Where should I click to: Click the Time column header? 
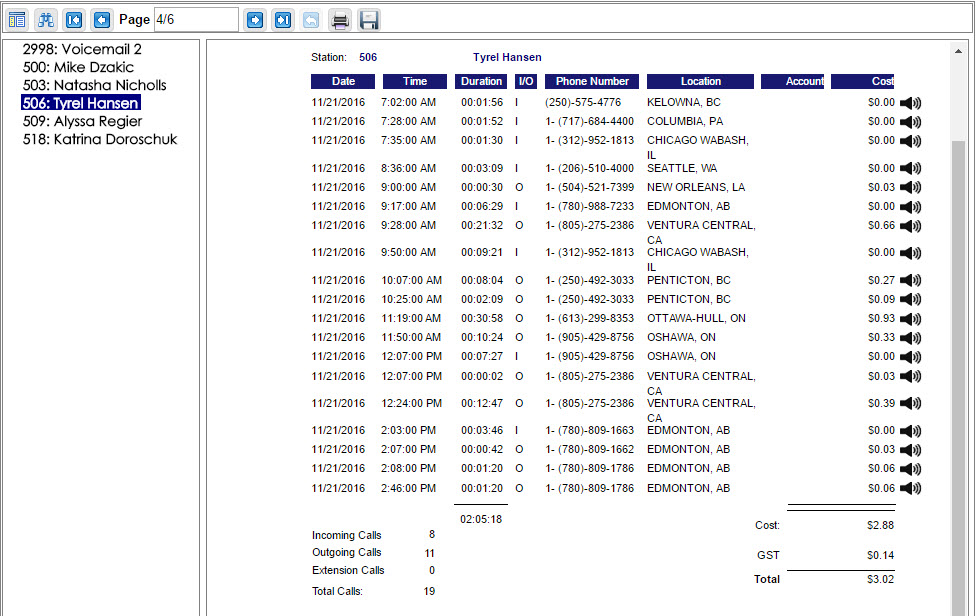[415, 82]
